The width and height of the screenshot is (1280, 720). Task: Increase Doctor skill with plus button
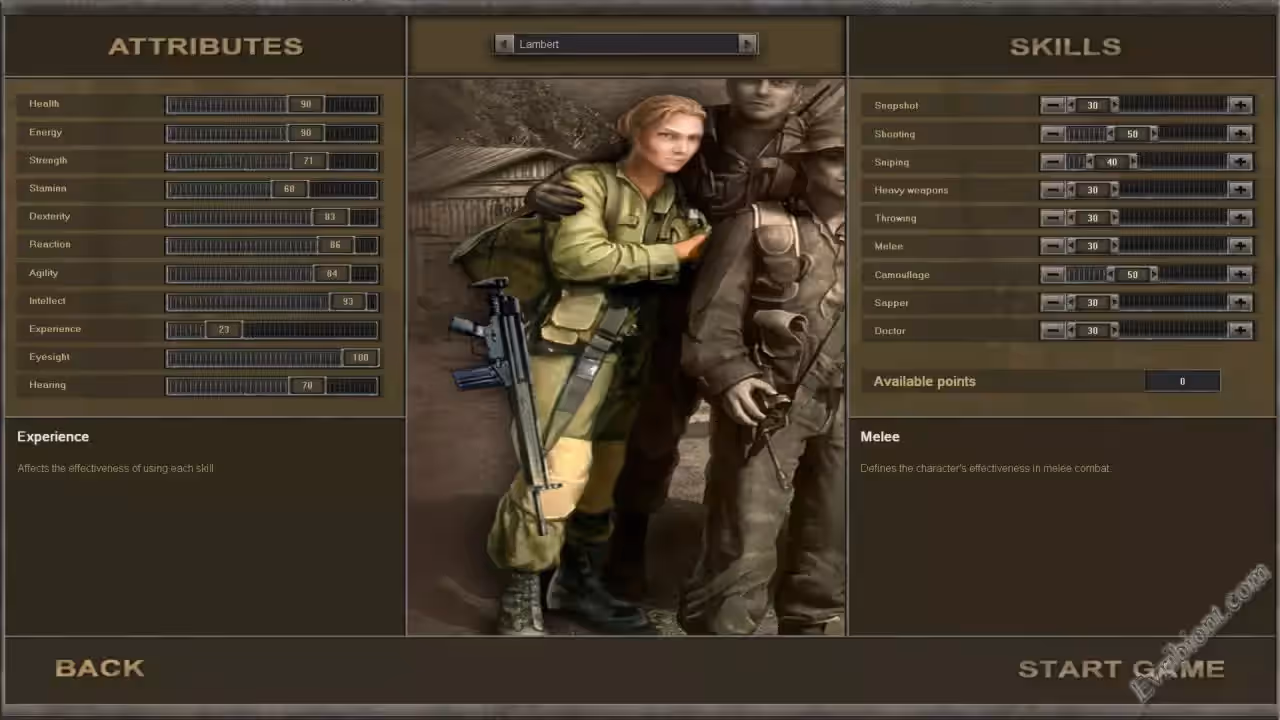pyautogui.click(x=1240, y=330)
